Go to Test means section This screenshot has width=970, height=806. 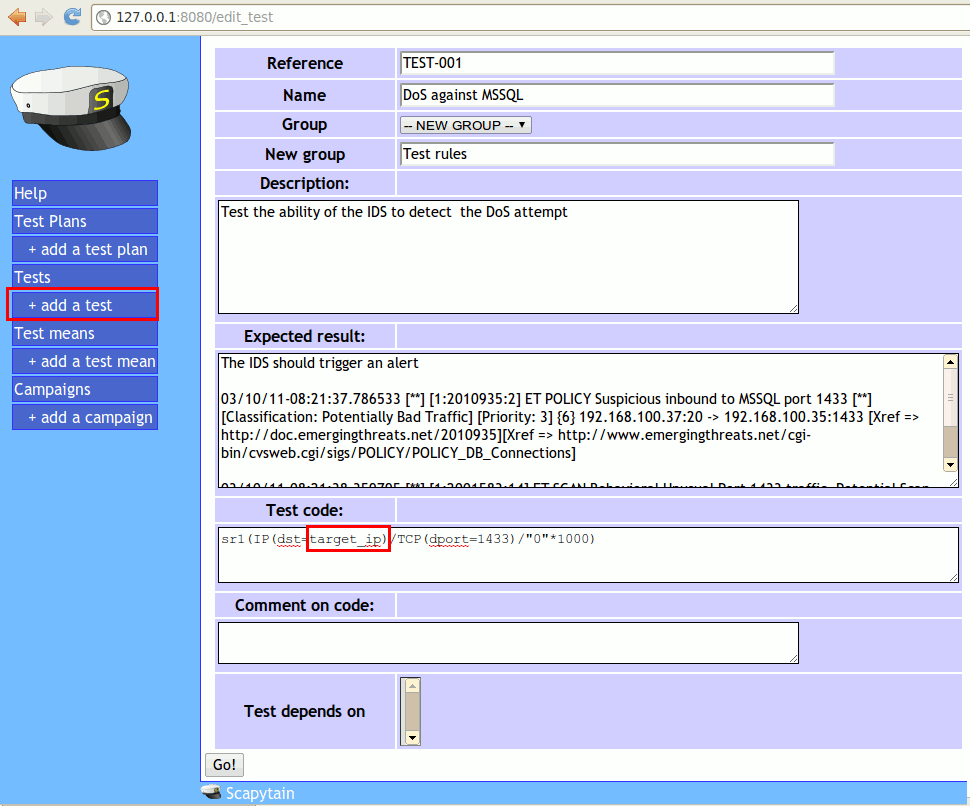pyautogui.click(x=85, y=333)
